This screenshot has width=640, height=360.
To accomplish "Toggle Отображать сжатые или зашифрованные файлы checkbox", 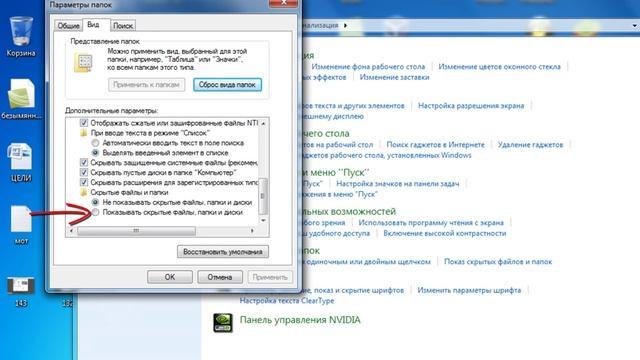I will [x=84, y=123].
